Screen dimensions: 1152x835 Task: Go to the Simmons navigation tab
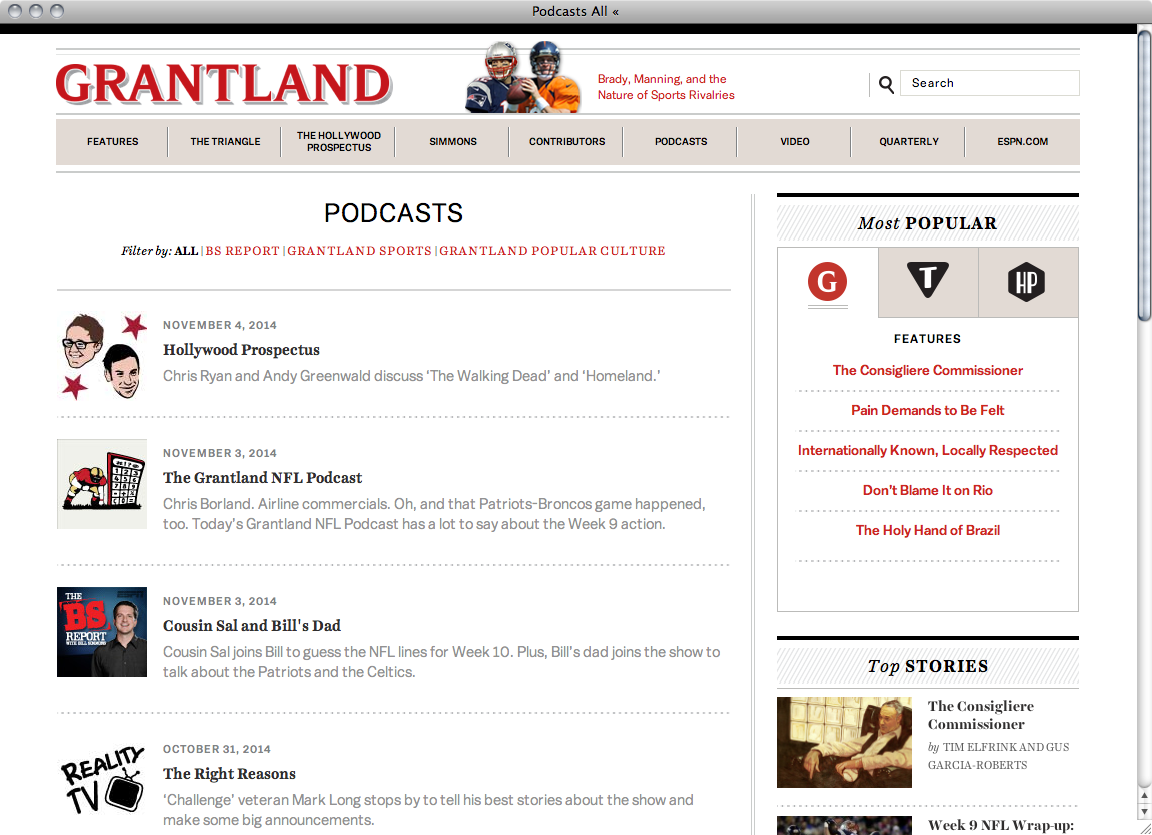(x=453, y=142)
